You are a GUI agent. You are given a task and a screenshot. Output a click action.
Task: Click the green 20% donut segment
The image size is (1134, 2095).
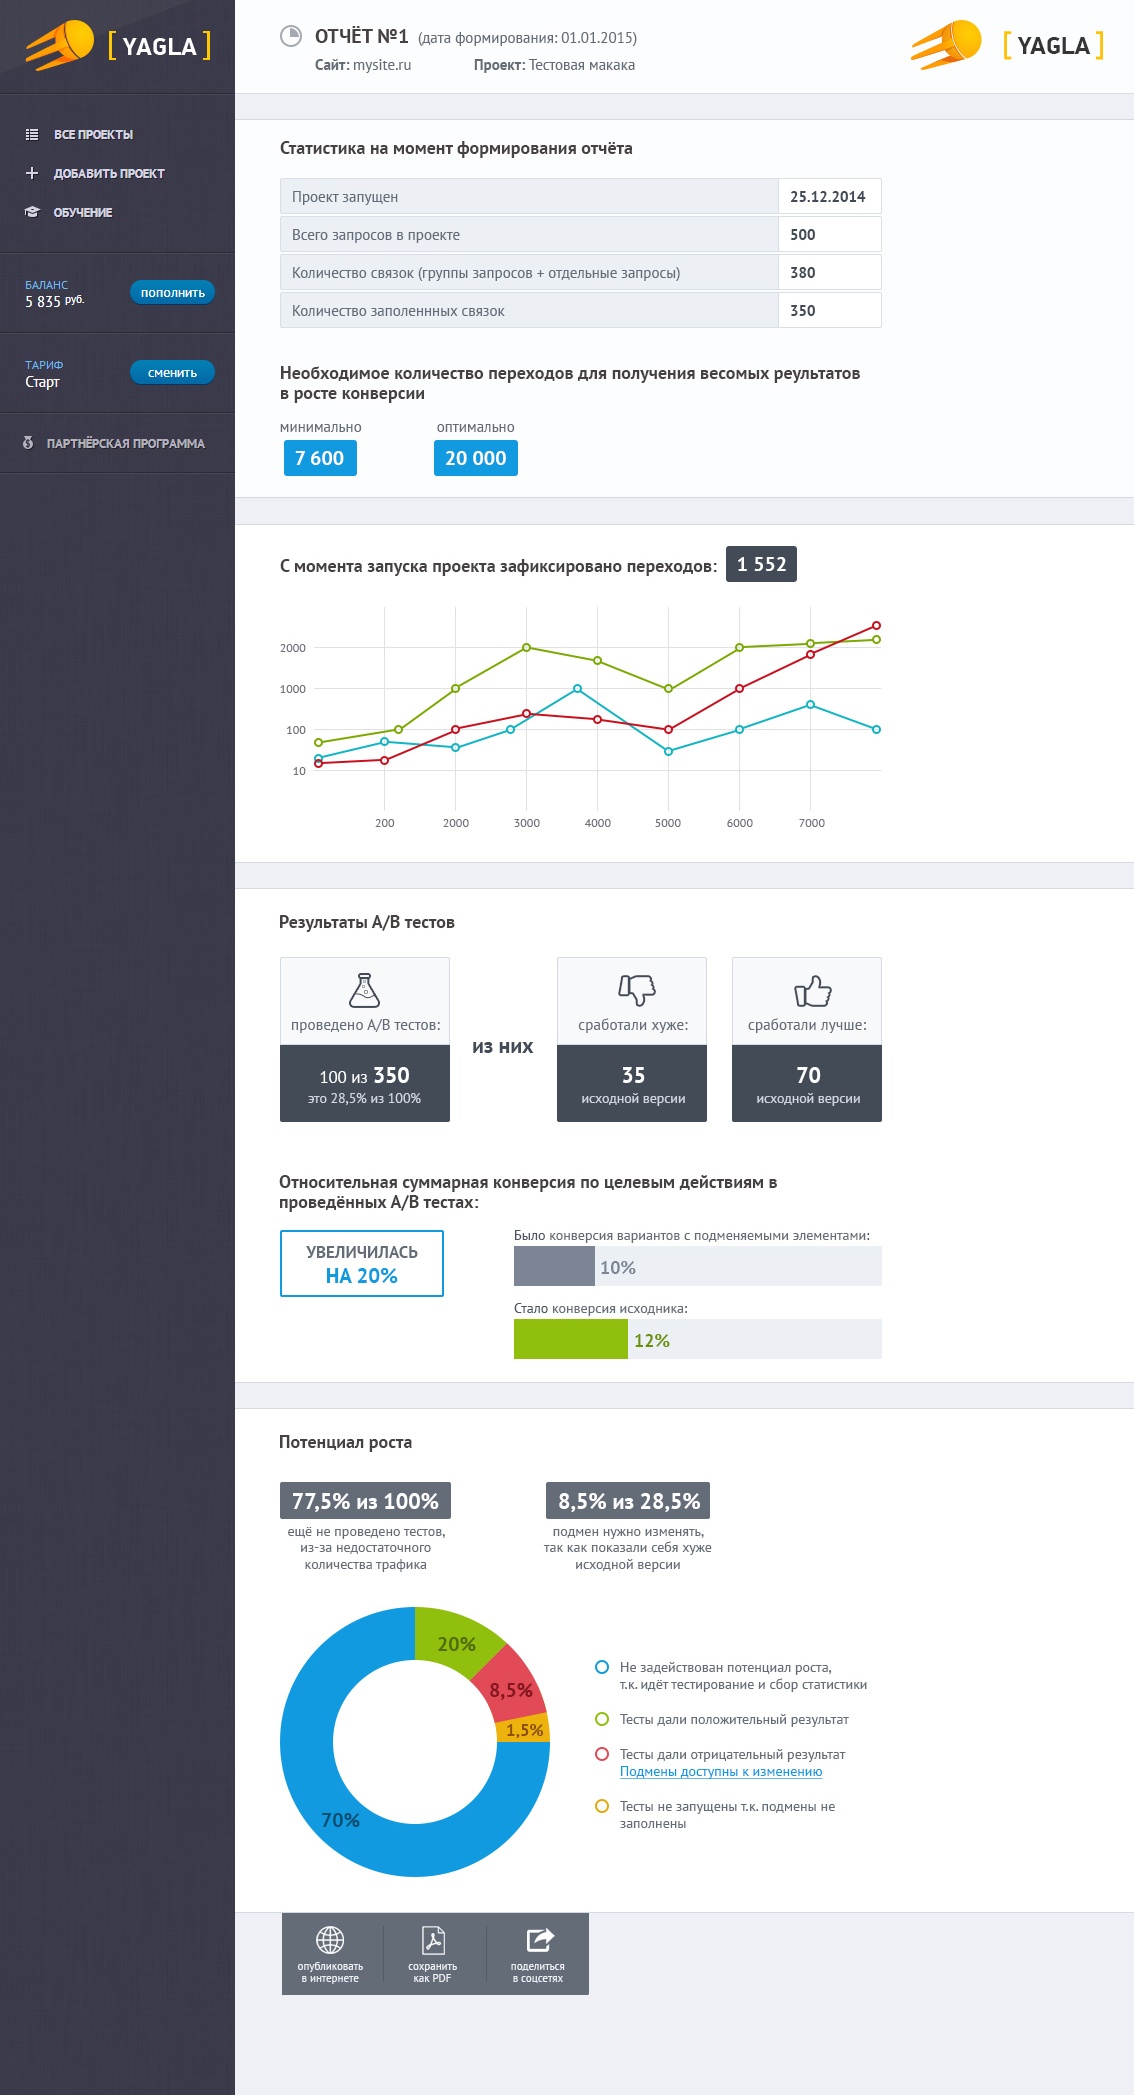tap(456, 1643)
